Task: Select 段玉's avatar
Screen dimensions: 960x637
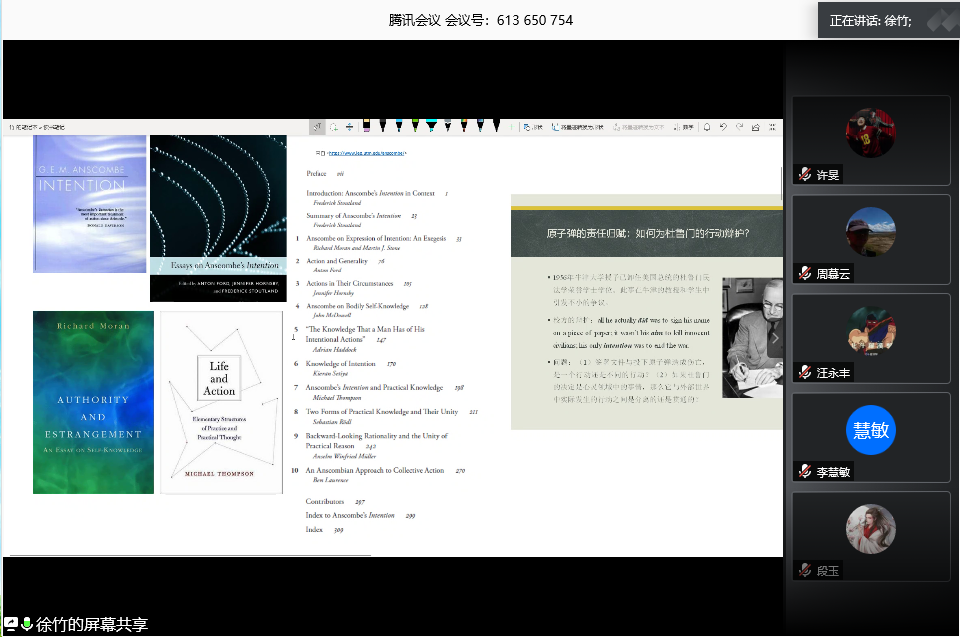Action: tap(871, 529)
